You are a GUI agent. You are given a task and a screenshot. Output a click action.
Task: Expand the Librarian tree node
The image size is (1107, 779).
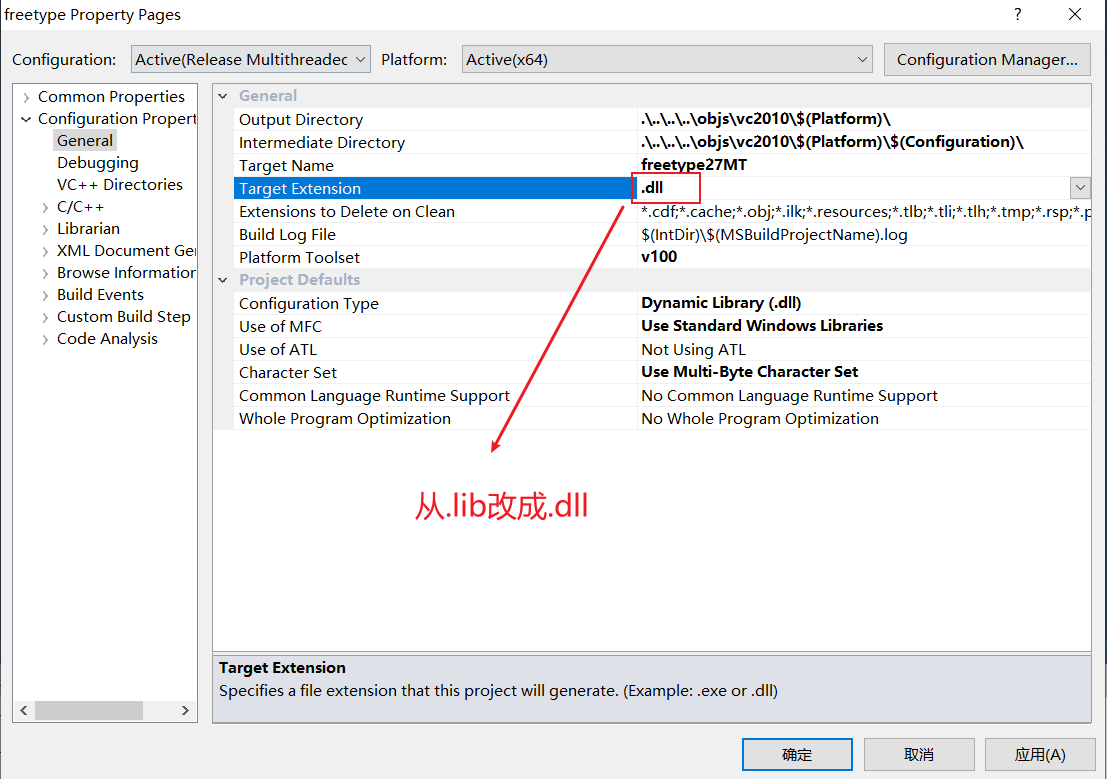coord(46,229)
